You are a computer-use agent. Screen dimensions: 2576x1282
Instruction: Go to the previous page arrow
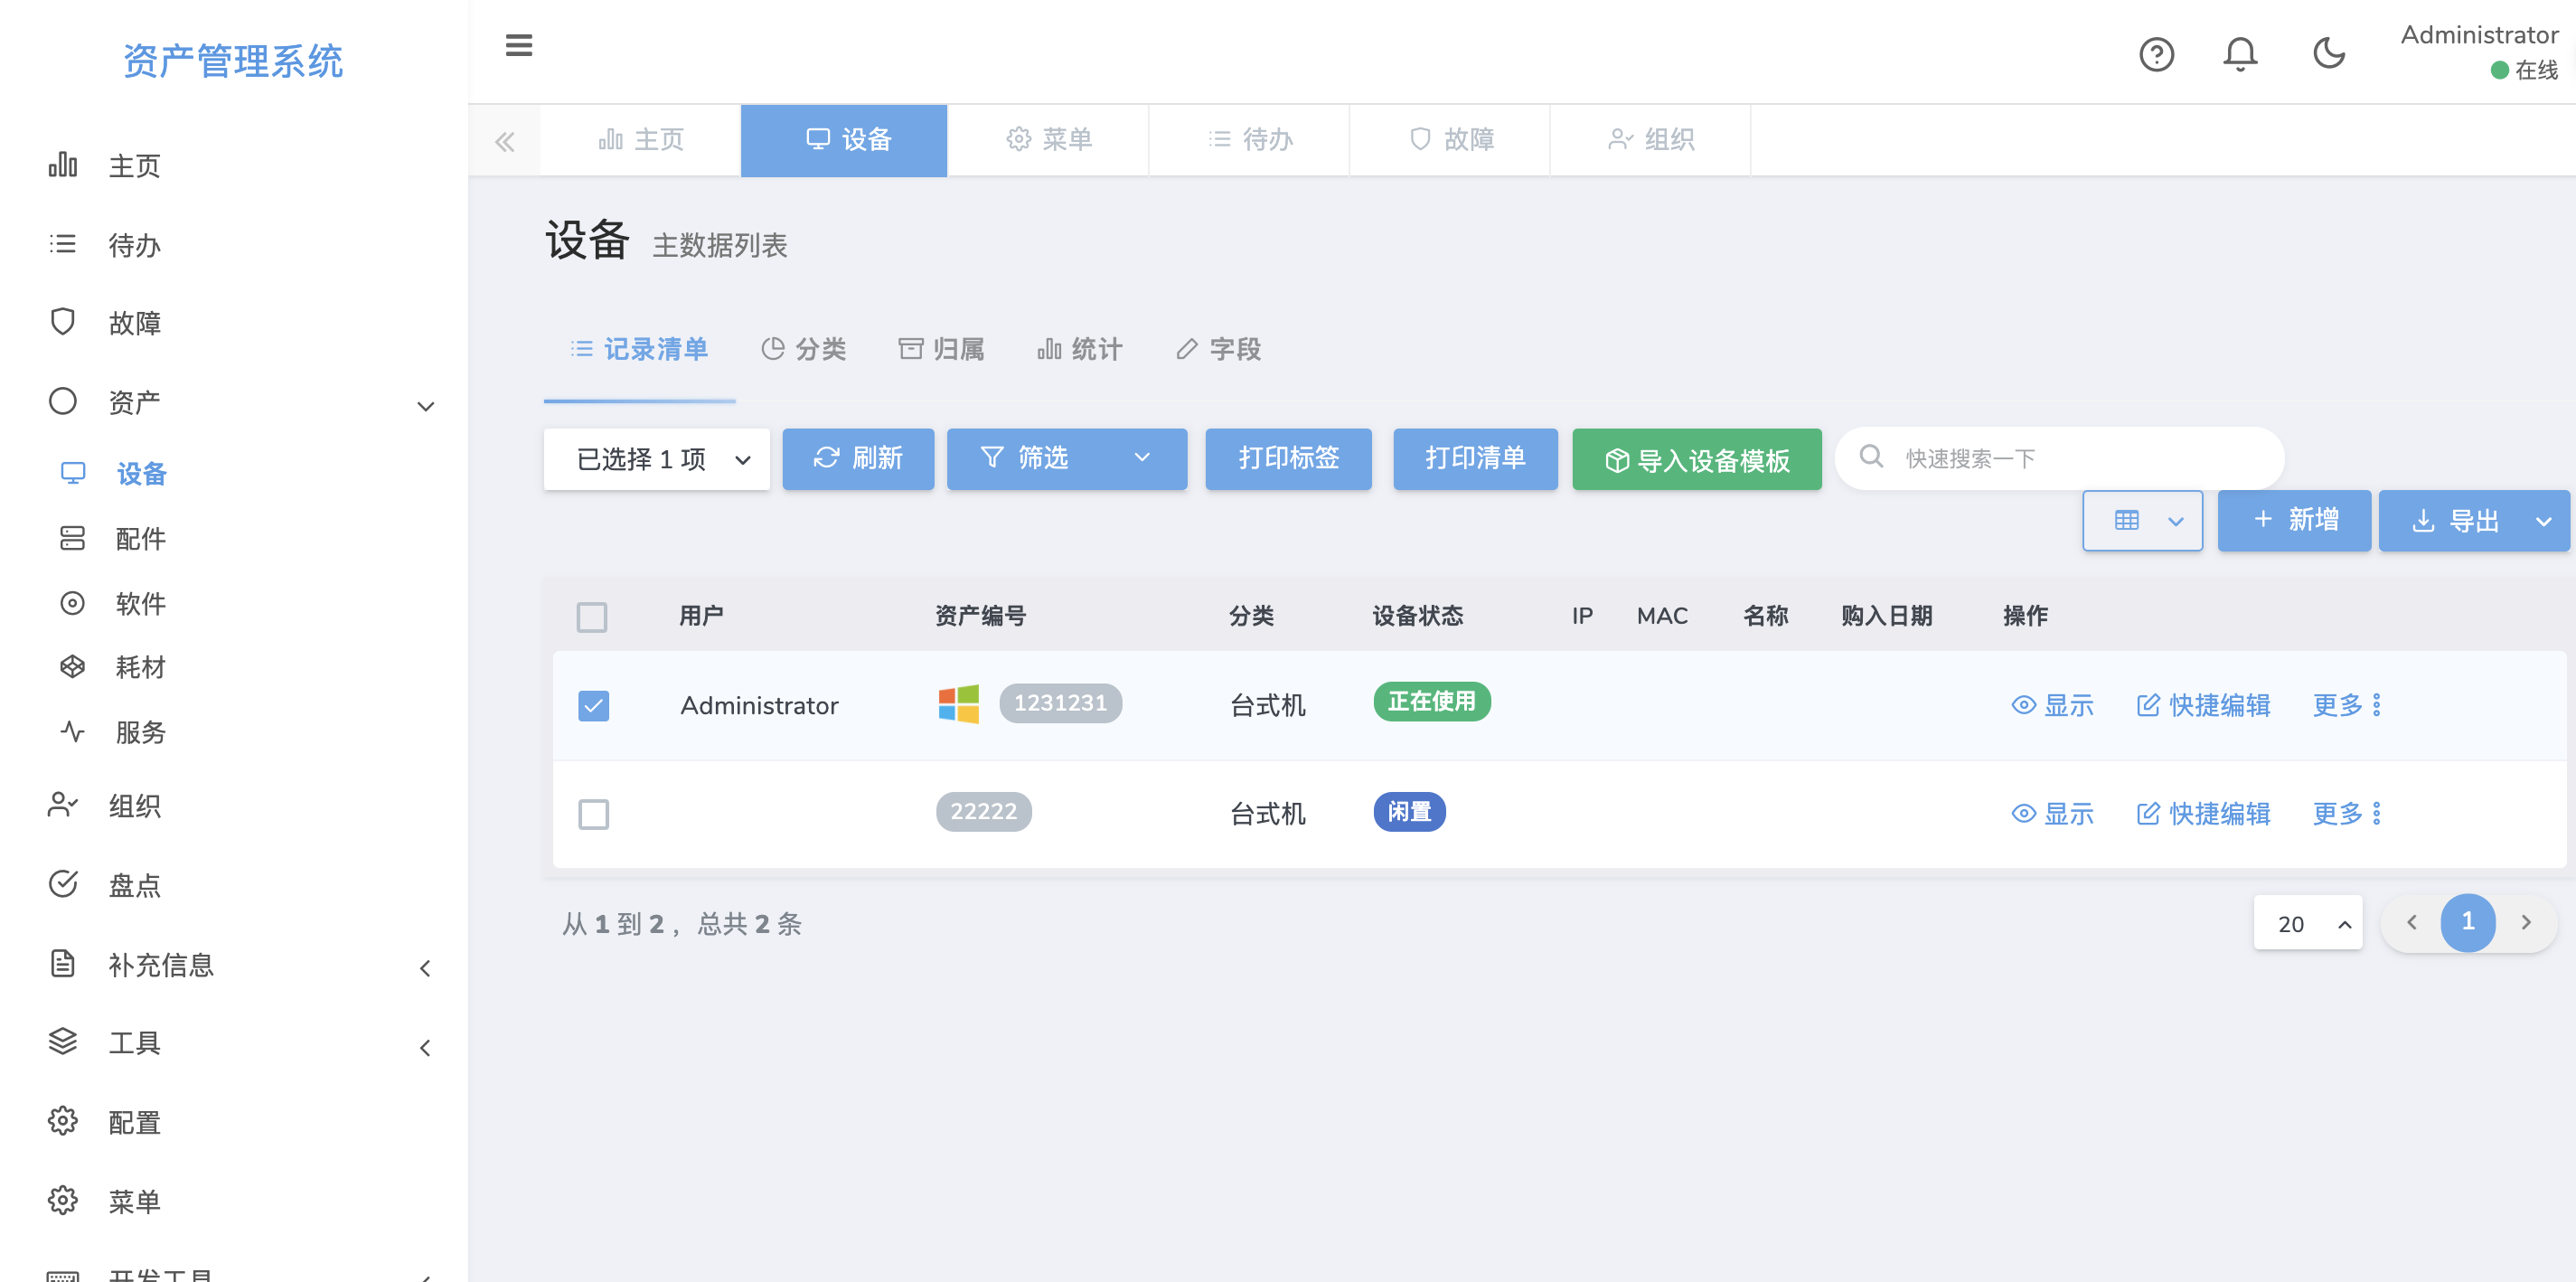coord(2411,922)
